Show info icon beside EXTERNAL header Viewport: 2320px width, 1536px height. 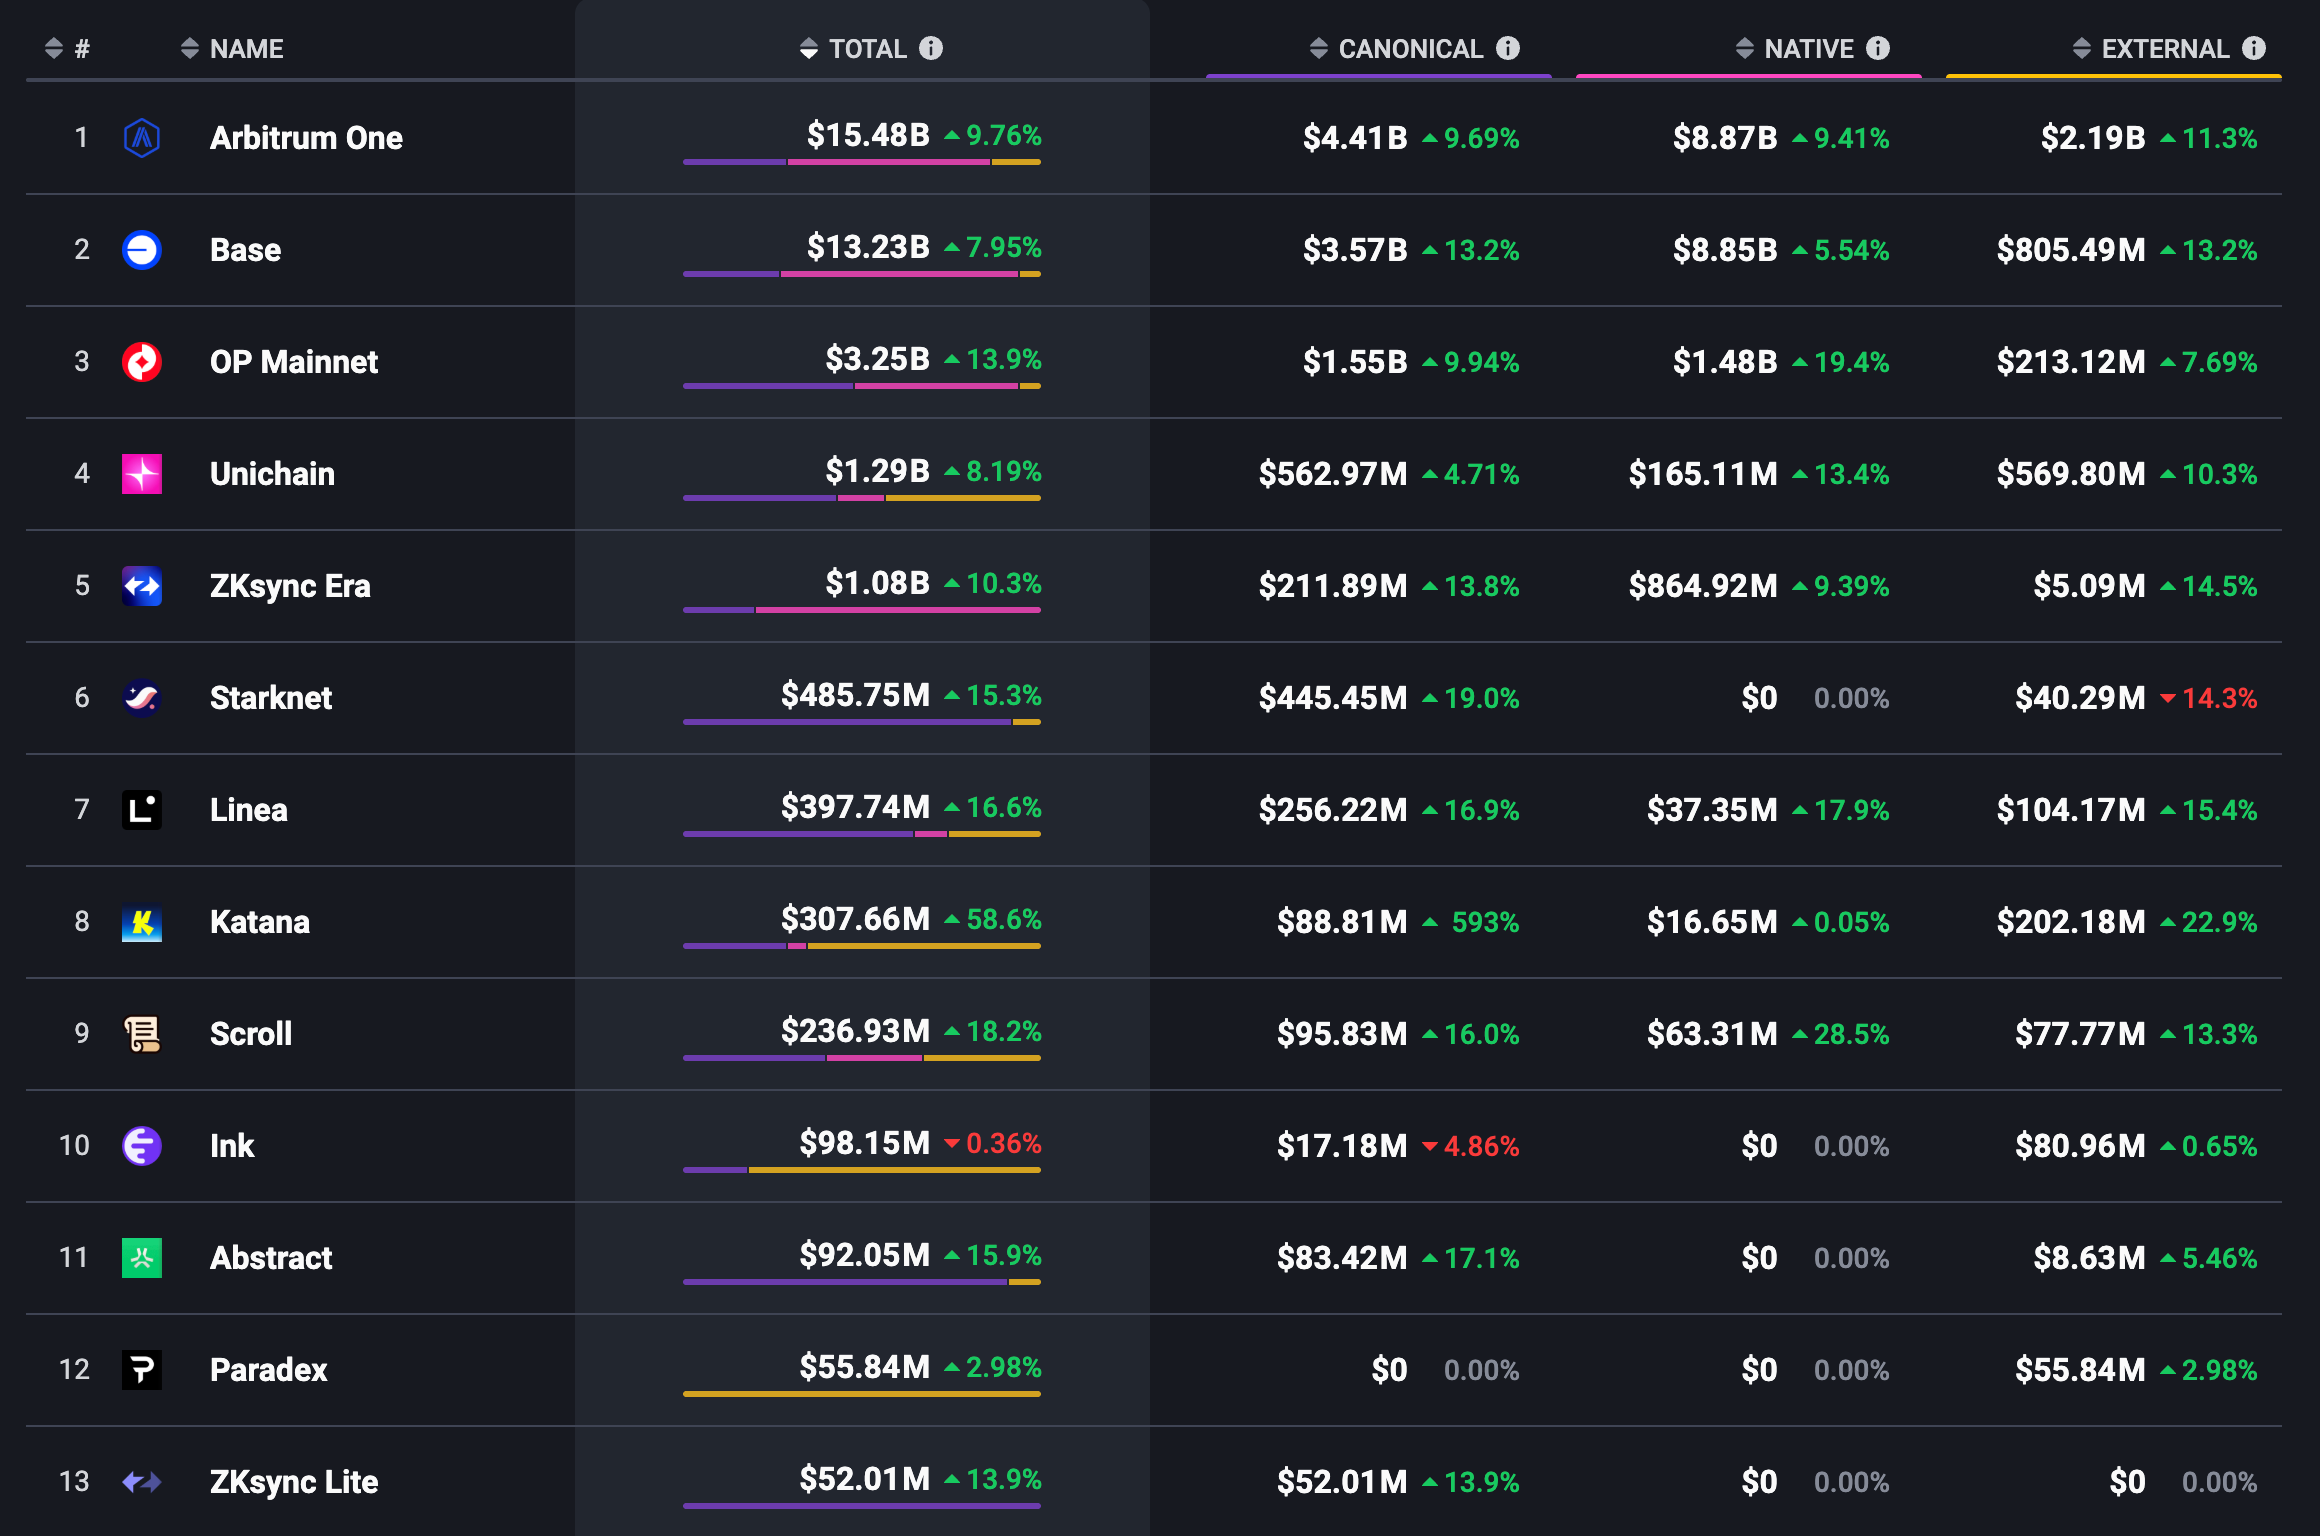pos(2254,48)
